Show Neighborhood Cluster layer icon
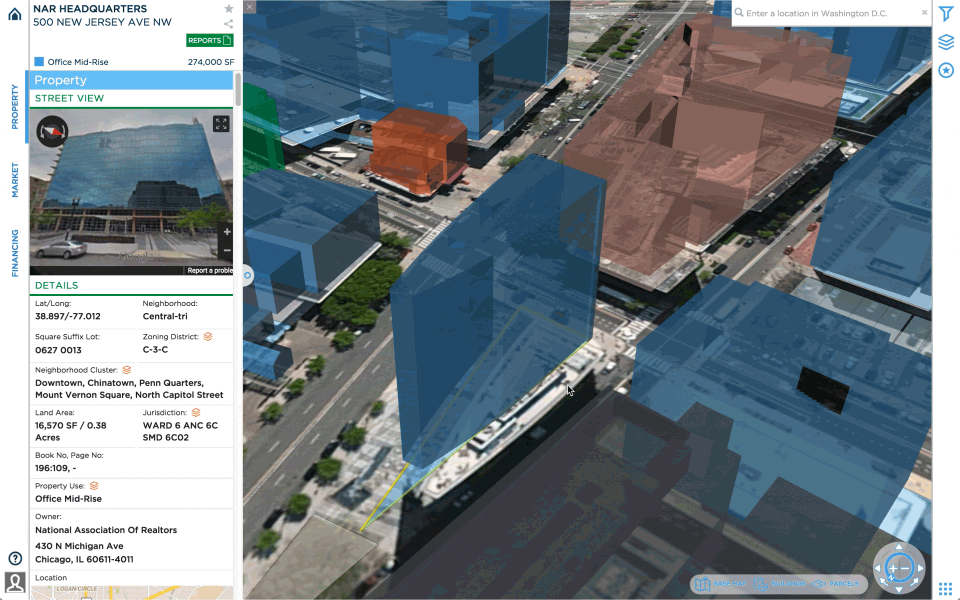The image size is (960, 600). click(127, 370)
